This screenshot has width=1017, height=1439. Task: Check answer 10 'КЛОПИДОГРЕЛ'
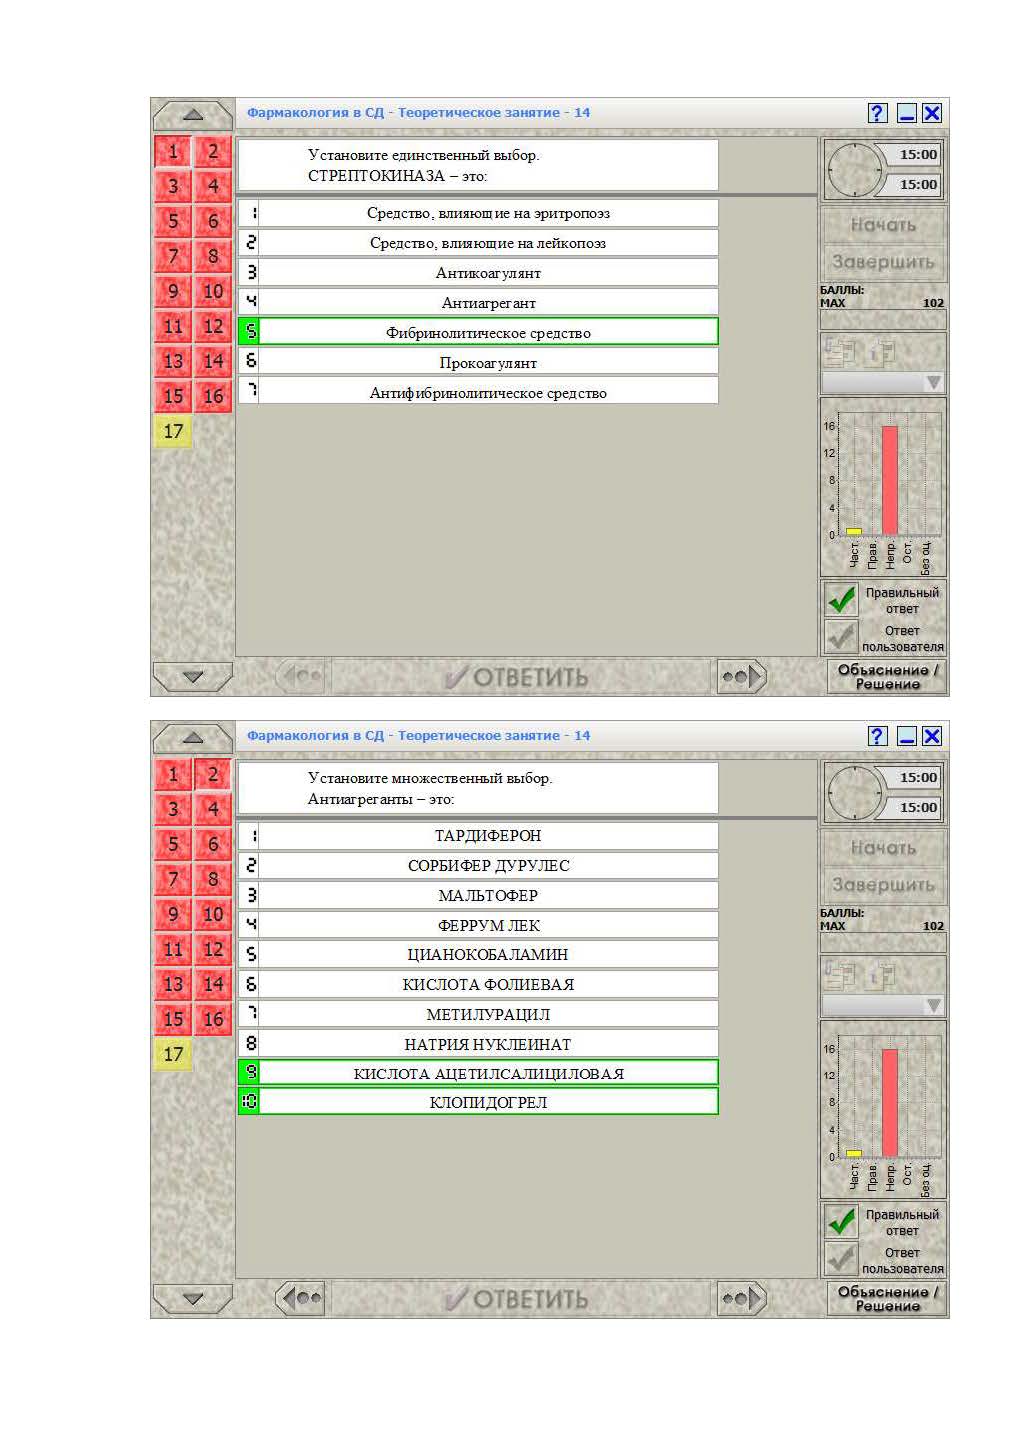pos(478,1102)
